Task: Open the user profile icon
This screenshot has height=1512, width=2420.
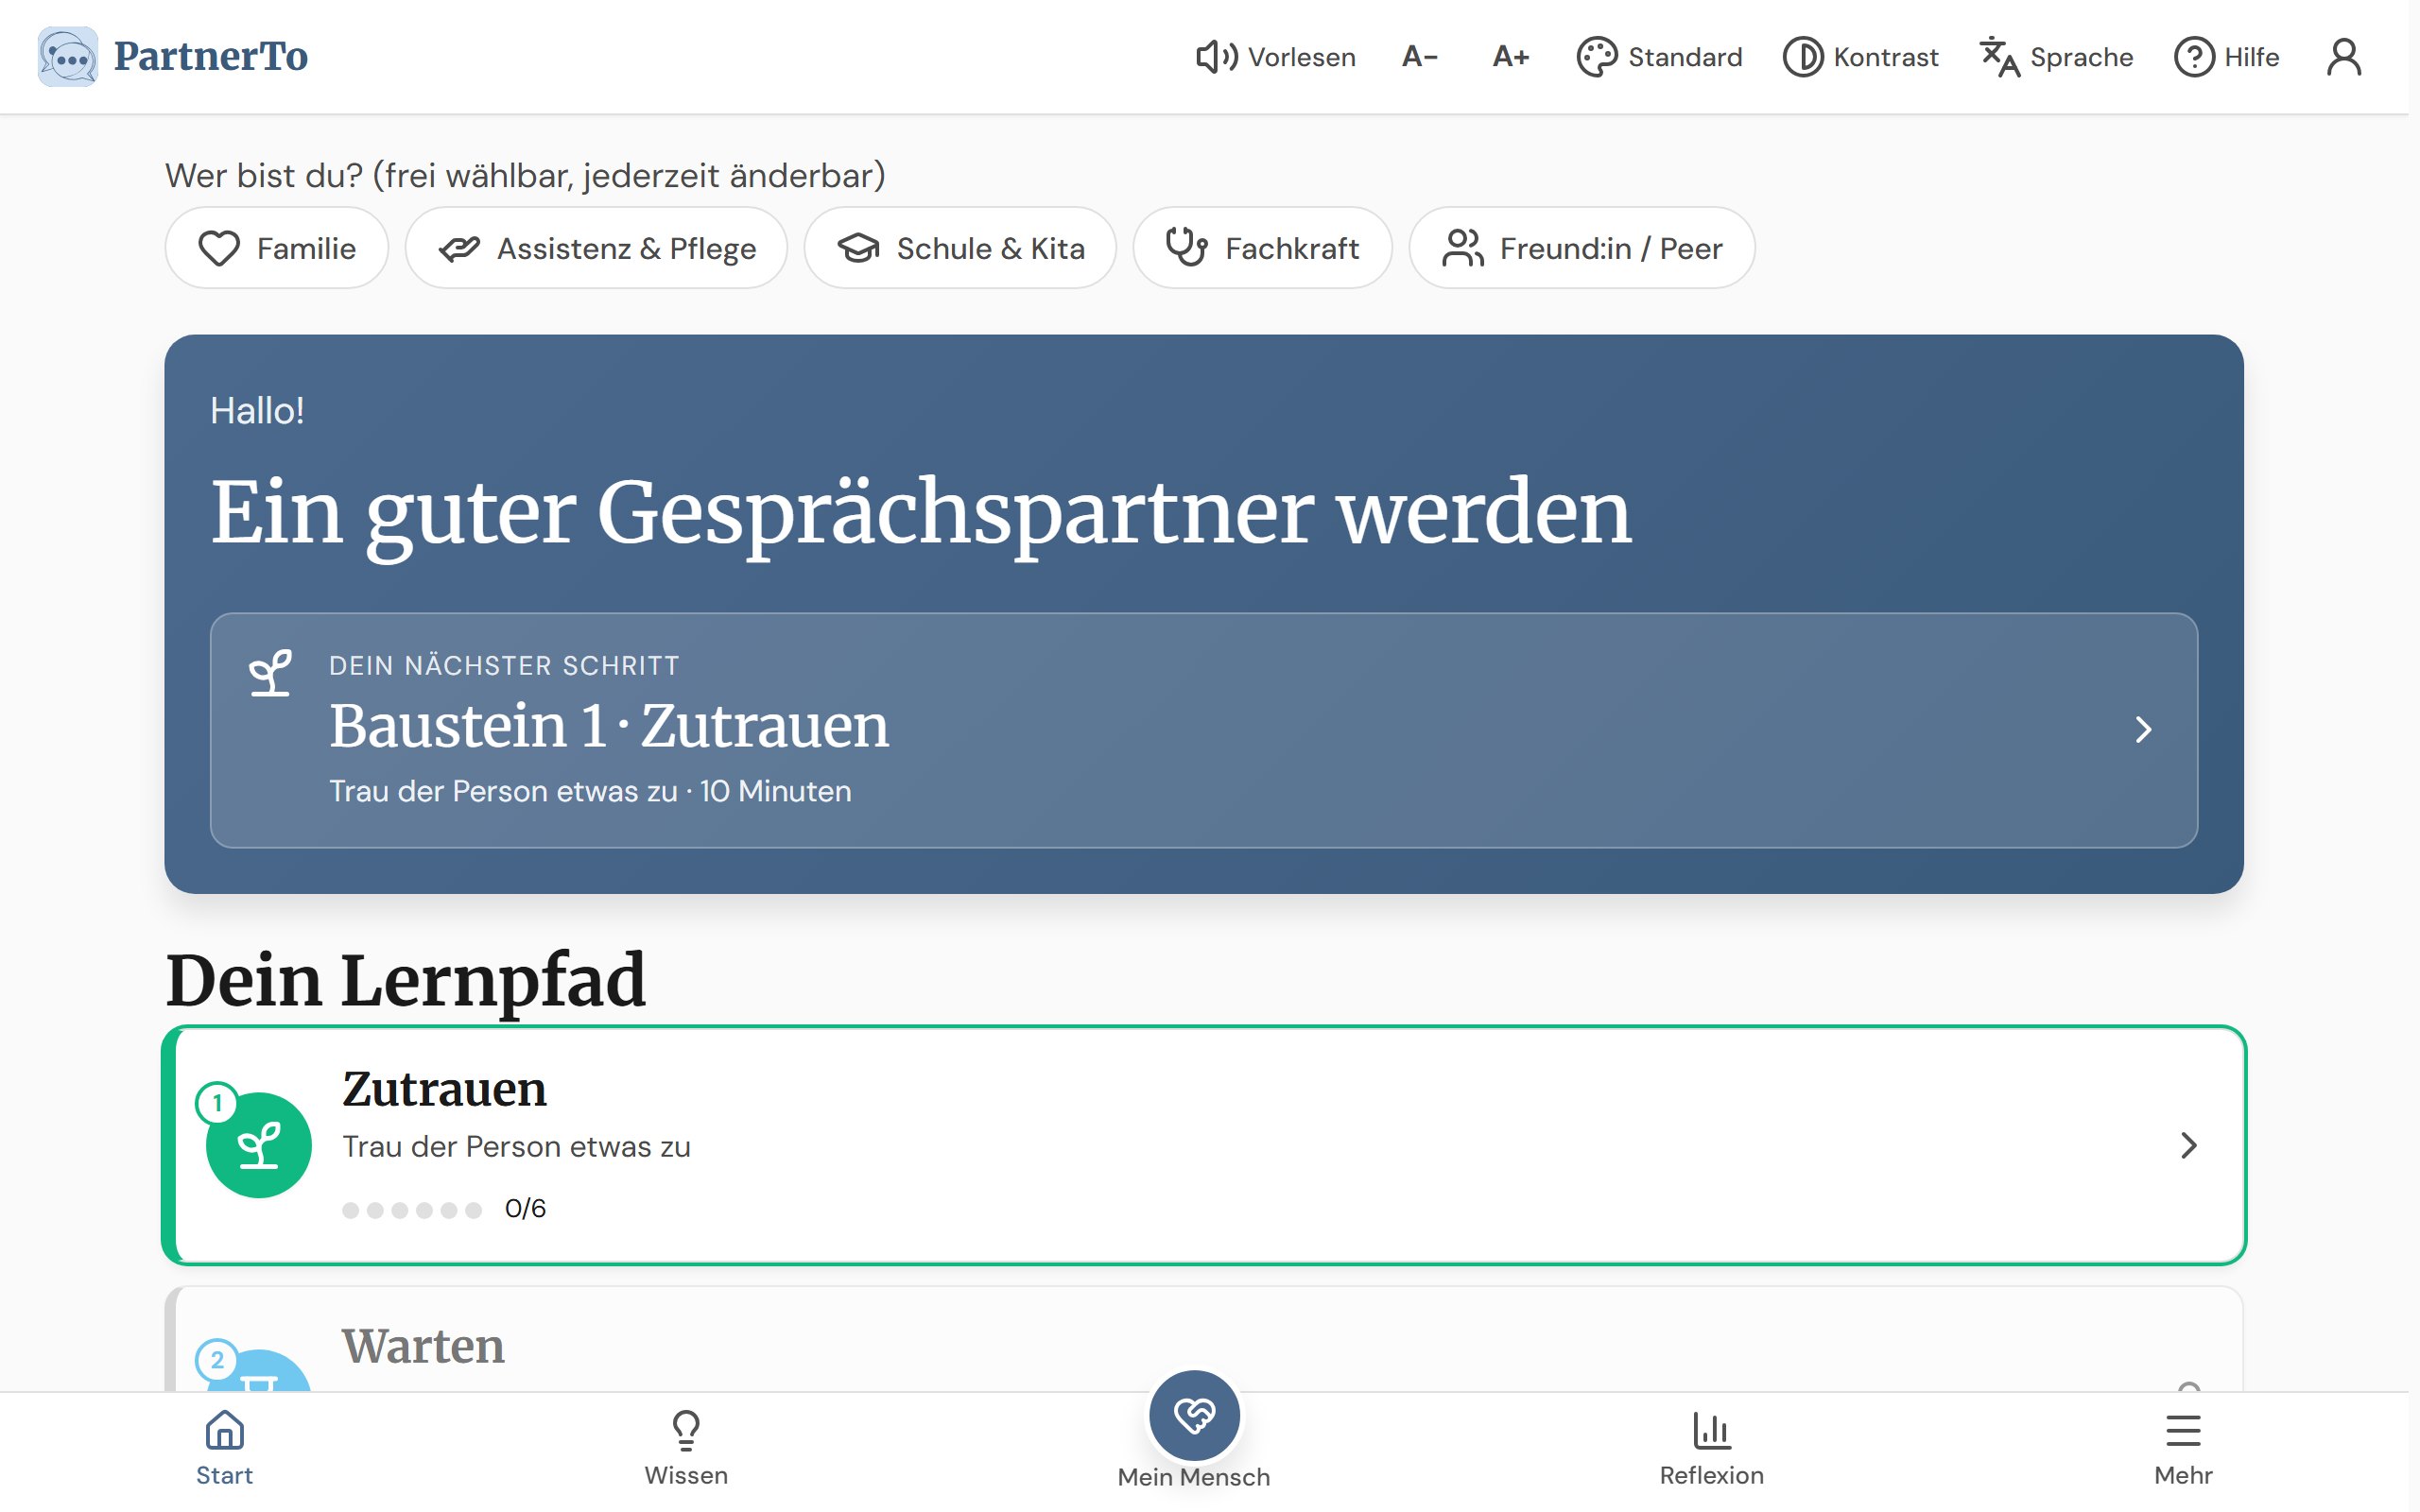Action: coord(2343,57)
